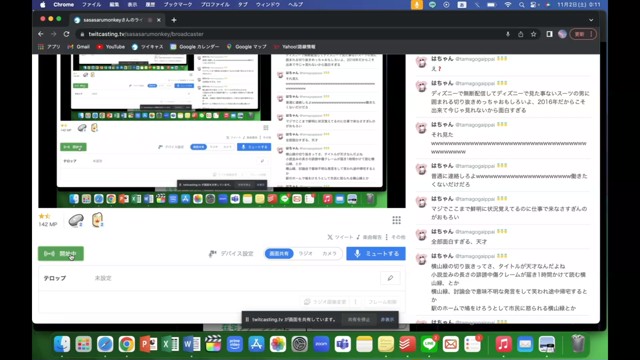This screenshot has width=640, height=360.
Task: Switch to カメラ mode
Action: 329,253
